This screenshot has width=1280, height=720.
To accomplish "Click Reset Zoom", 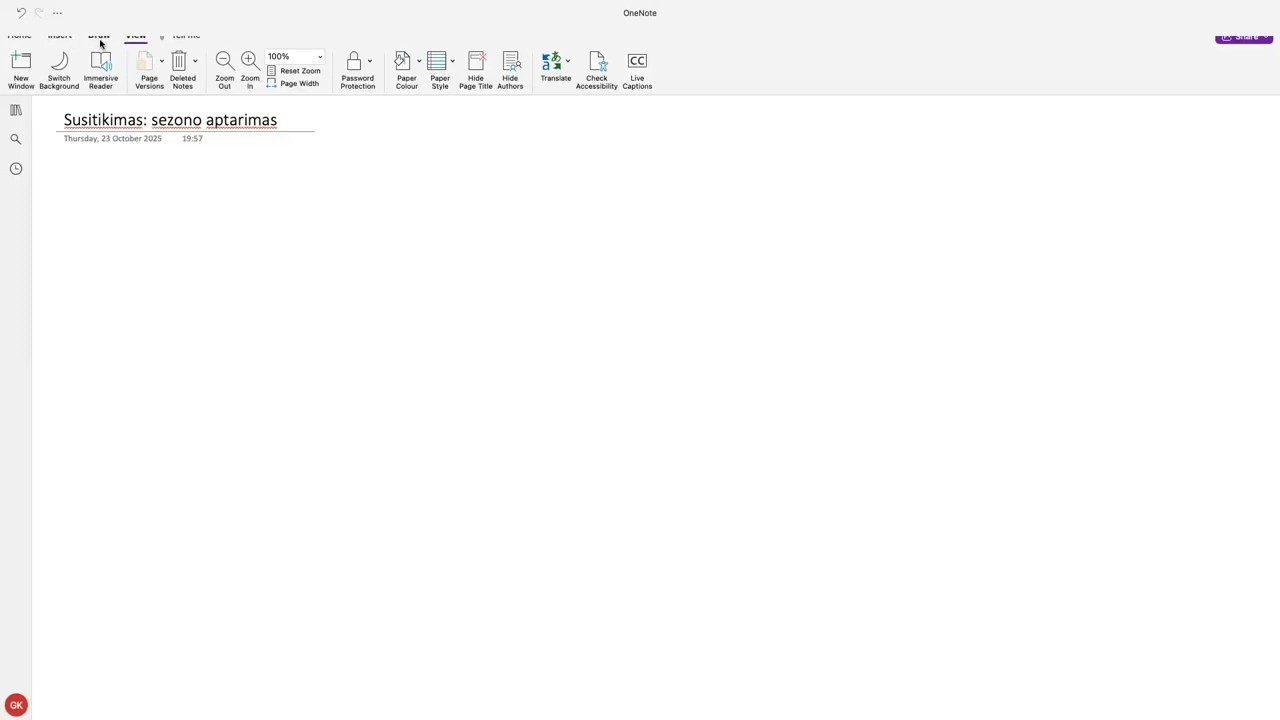I will click(x=294, y=71).
